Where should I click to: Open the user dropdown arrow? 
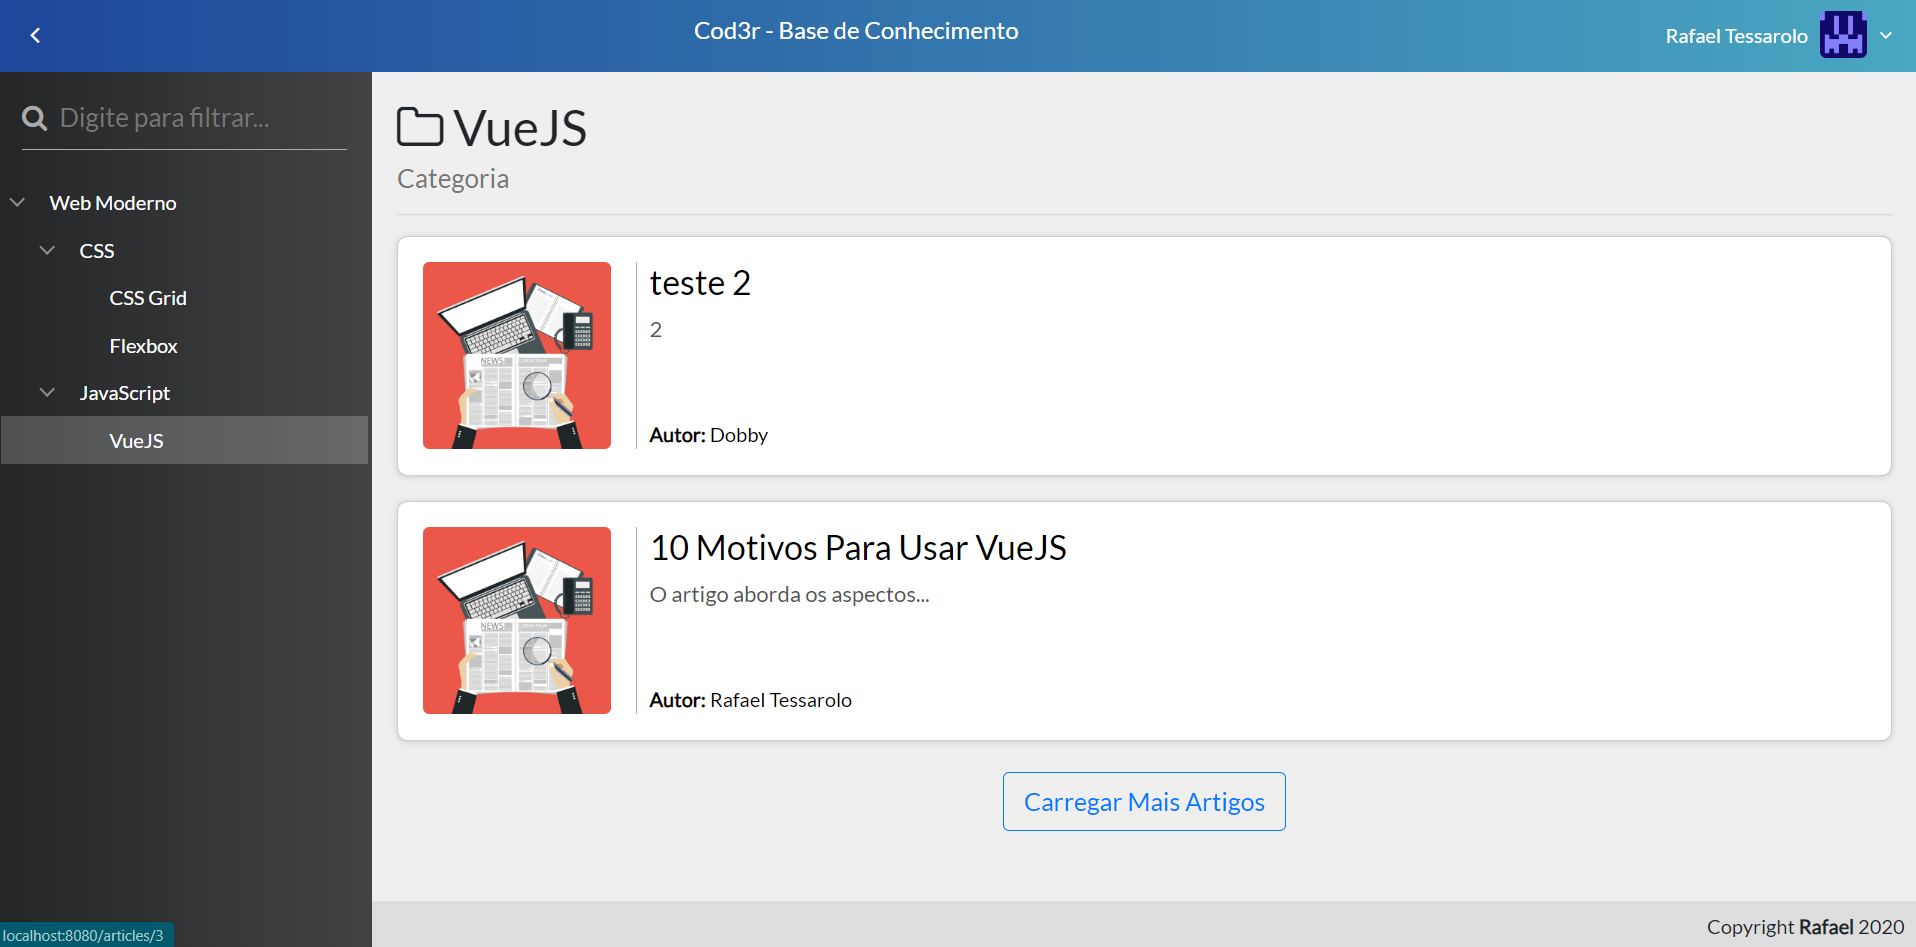(1886, 36)
